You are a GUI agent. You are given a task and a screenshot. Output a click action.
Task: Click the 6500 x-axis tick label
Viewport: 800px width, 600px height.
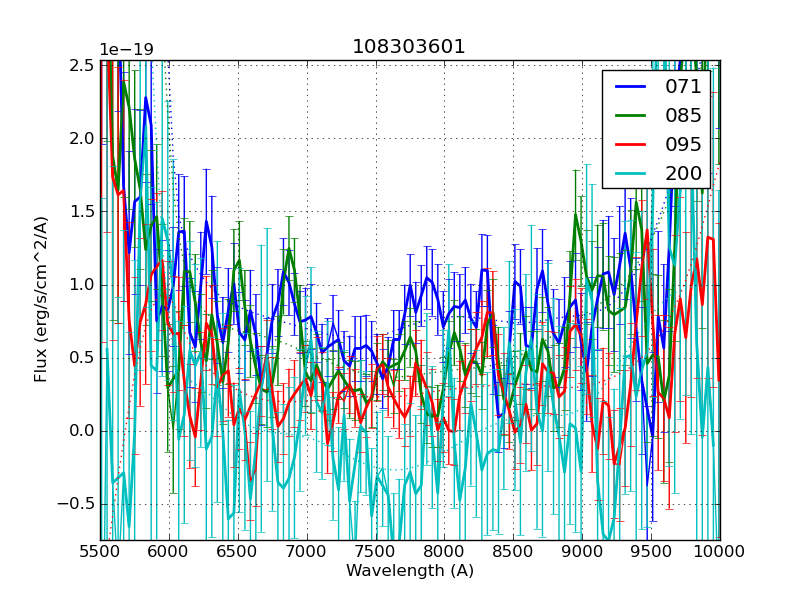238,552
